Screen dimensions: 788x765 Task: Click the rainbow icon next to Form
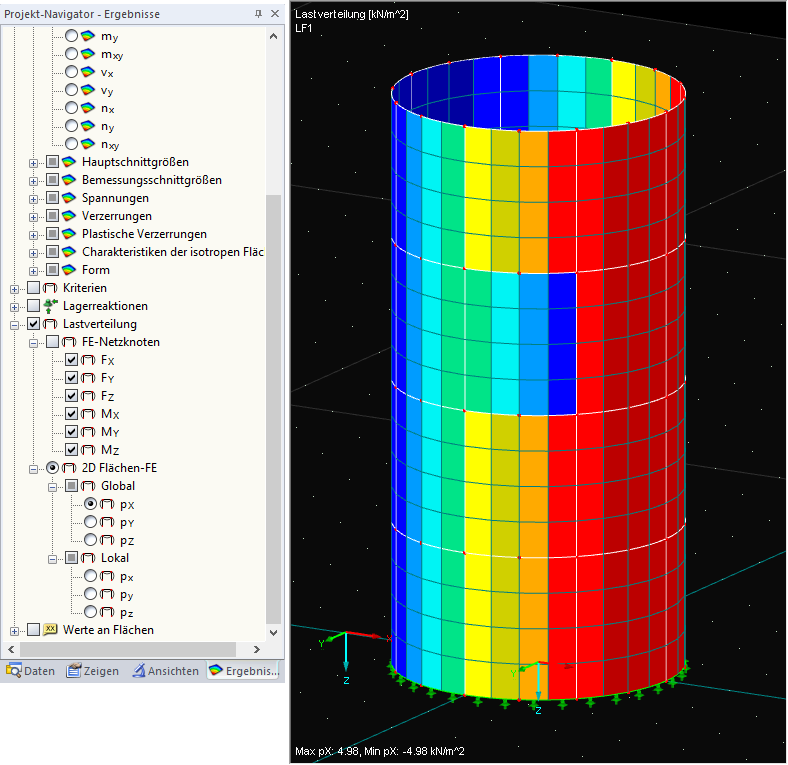(68, 270)
